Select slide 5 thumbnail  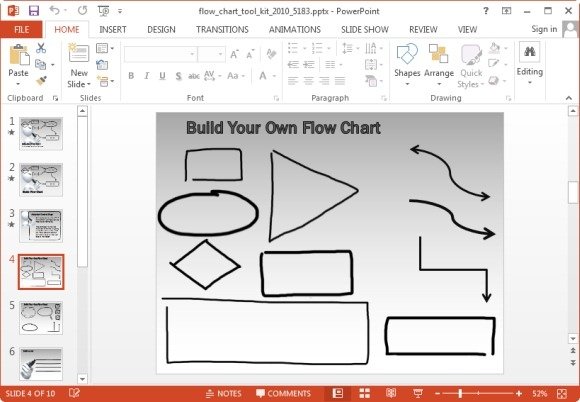click(x=41, y=318)
